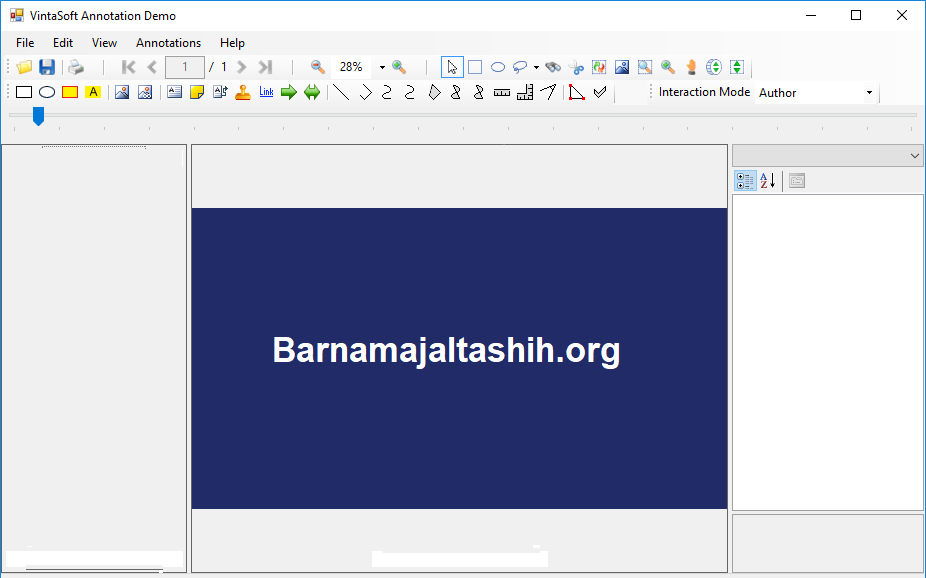926x578 pixels.
Task: Click the magnifier zoom selection tool
Action: [x=645, y=67]
